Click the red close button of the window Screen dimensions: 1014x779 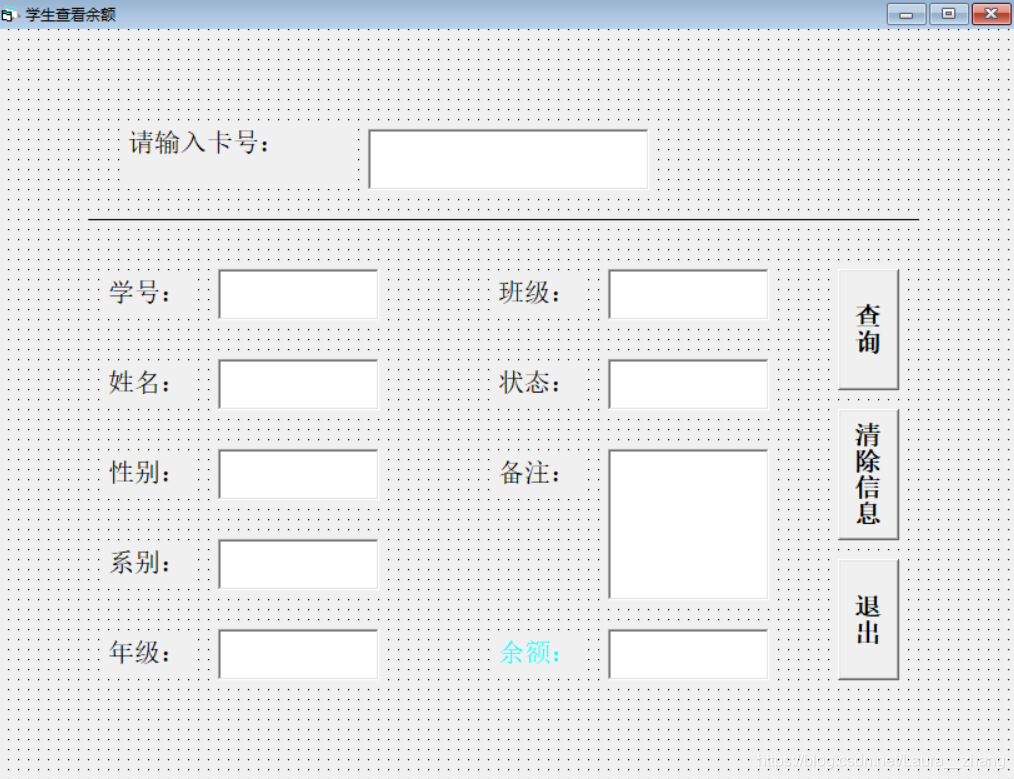tap(989, 13)
